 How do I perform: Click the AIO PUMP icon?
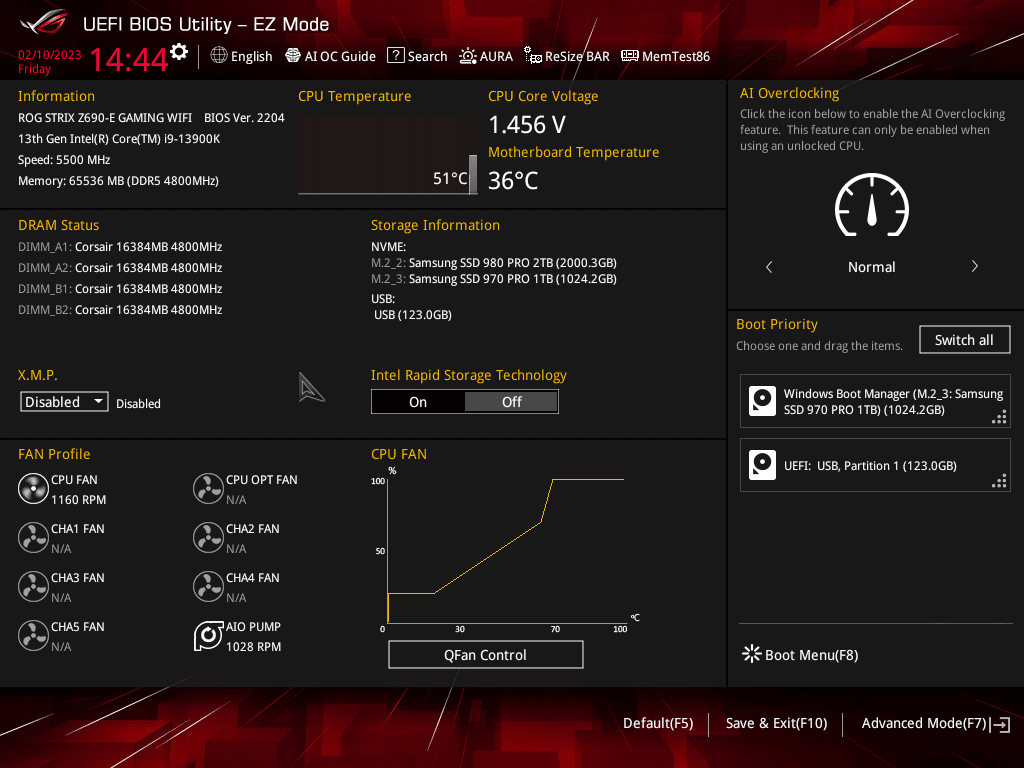click(208, 635)
